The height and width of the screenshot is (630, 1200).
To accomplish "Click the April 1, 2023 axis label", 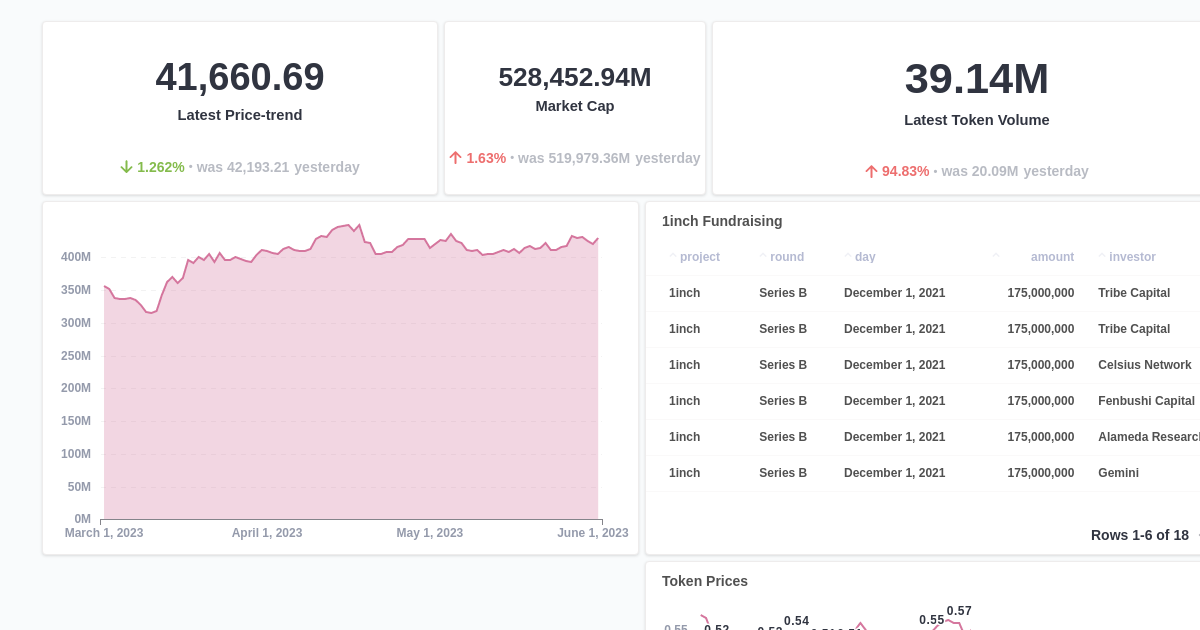I will point(266,533).
